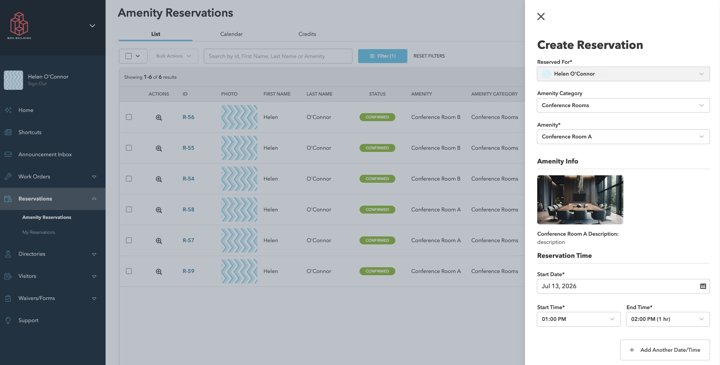The width and height of the screenshot is (720, 365).
Task: Tick the checkbox for row R-58
Action: tap(129, 209)
